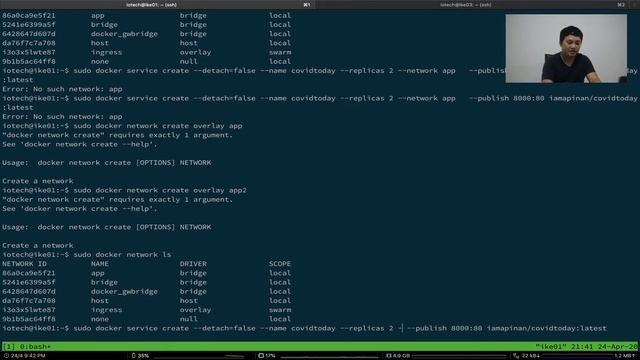Click the "NETWORK ID" column header text

click(x=24, y=264)
